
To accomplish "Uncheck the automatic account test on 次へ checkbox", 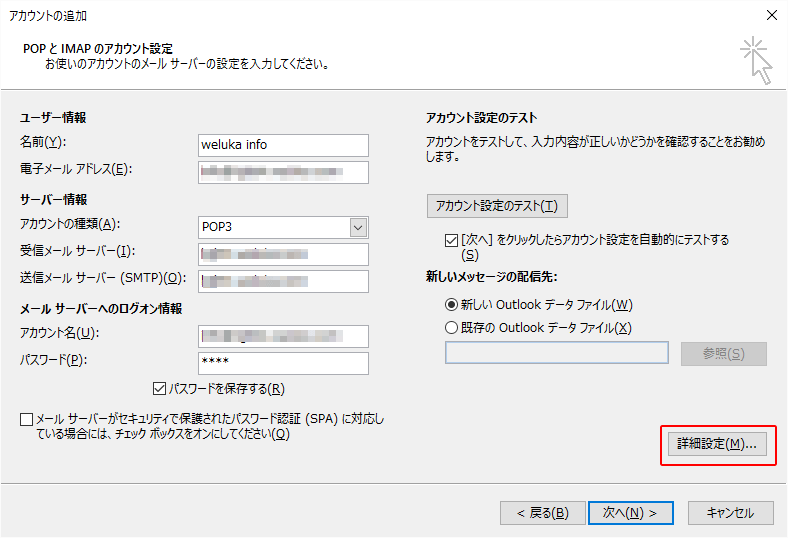I will (451, 241).
